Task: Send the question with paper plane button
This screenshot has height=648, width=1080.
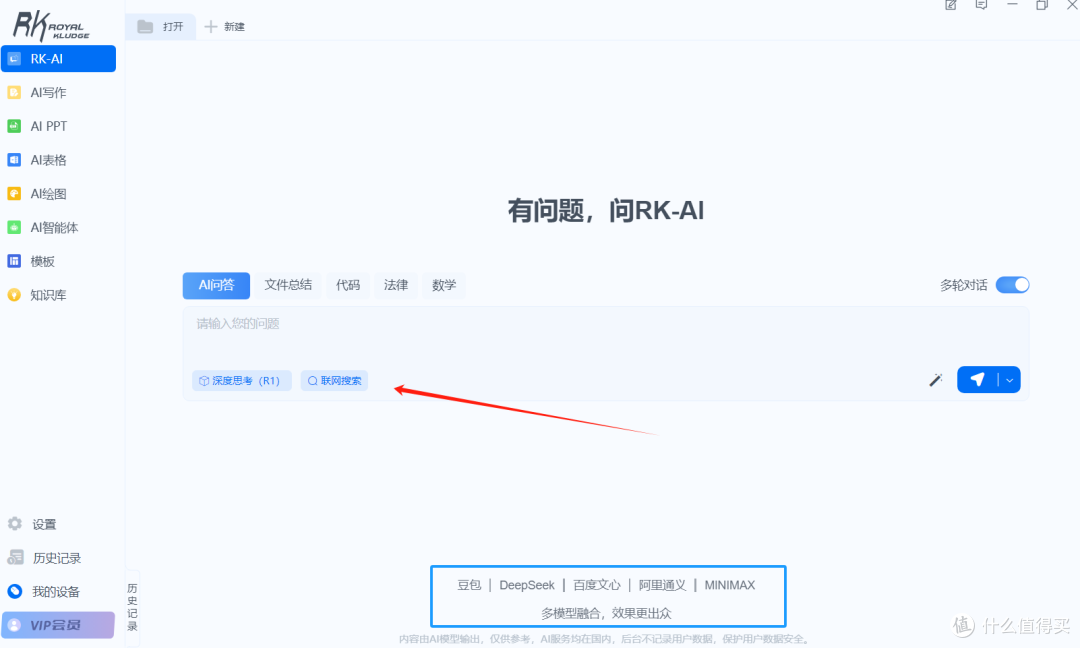Action: point(977,379)
